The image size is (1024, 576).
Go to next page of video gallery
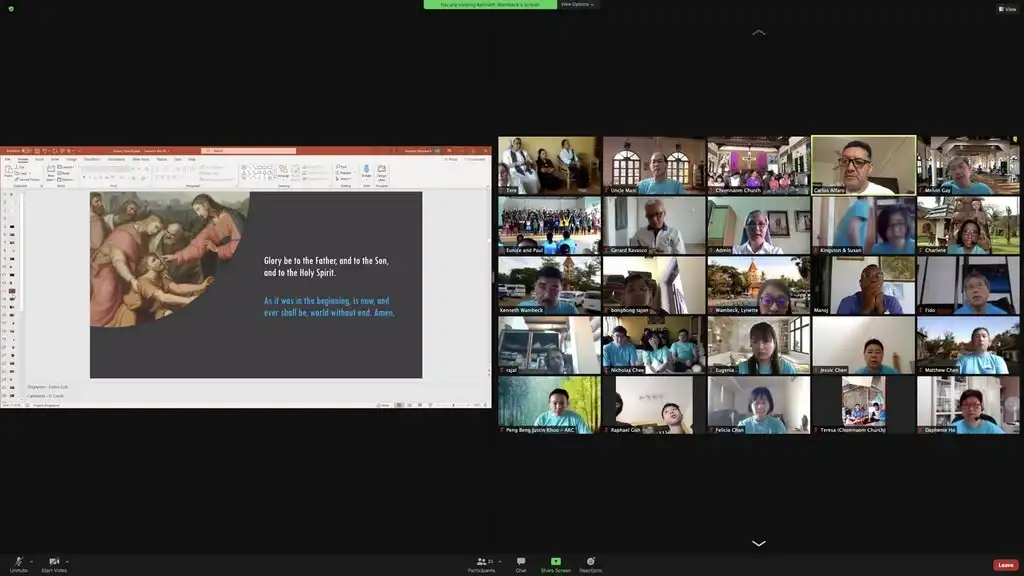[759, 543]
